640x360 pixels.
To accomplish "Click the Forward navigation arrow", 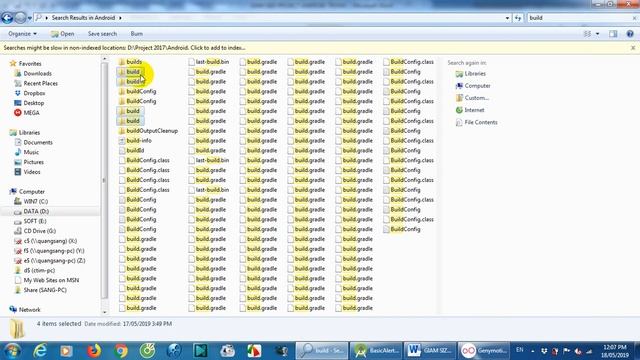I will coord(20,18).
